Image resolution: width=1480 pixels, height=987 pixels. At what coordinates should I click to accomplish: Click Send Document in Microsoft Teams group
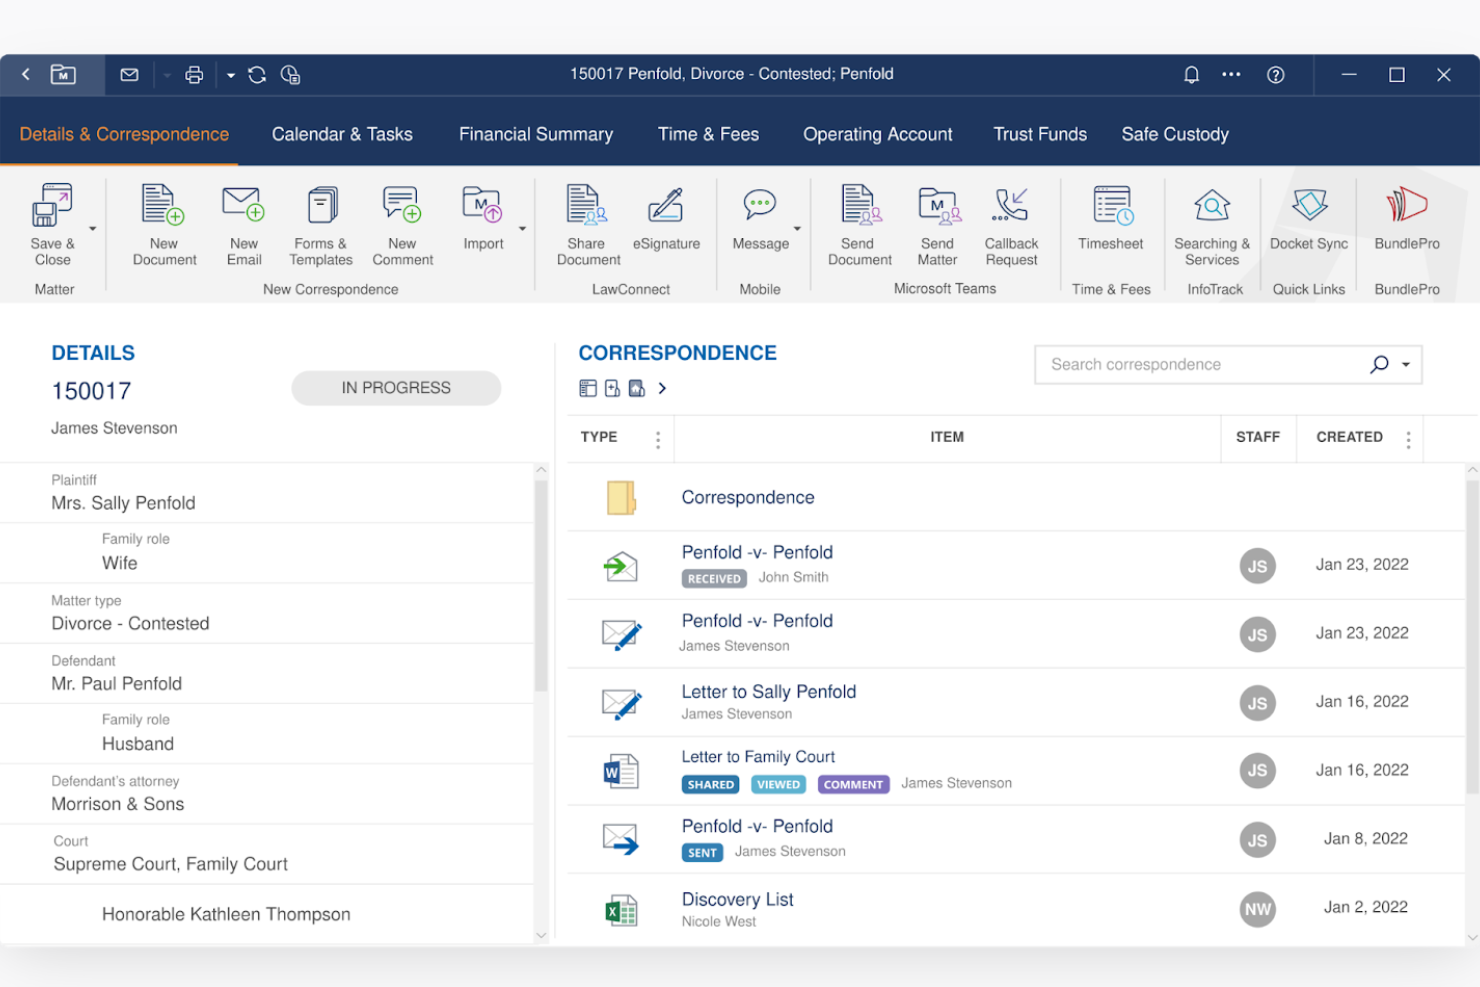coord(859,225)
